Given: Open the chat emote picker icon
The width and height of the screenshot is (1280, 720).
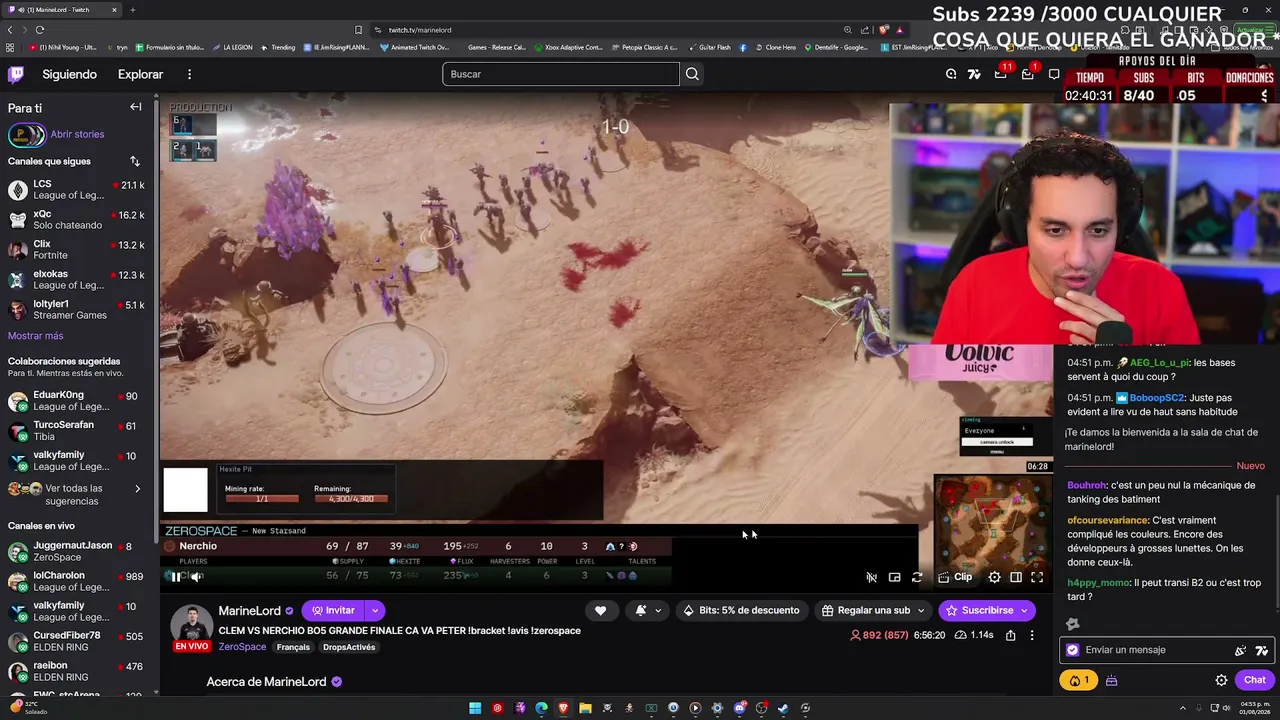Looking at the screenshot, I should [1241, 650].
